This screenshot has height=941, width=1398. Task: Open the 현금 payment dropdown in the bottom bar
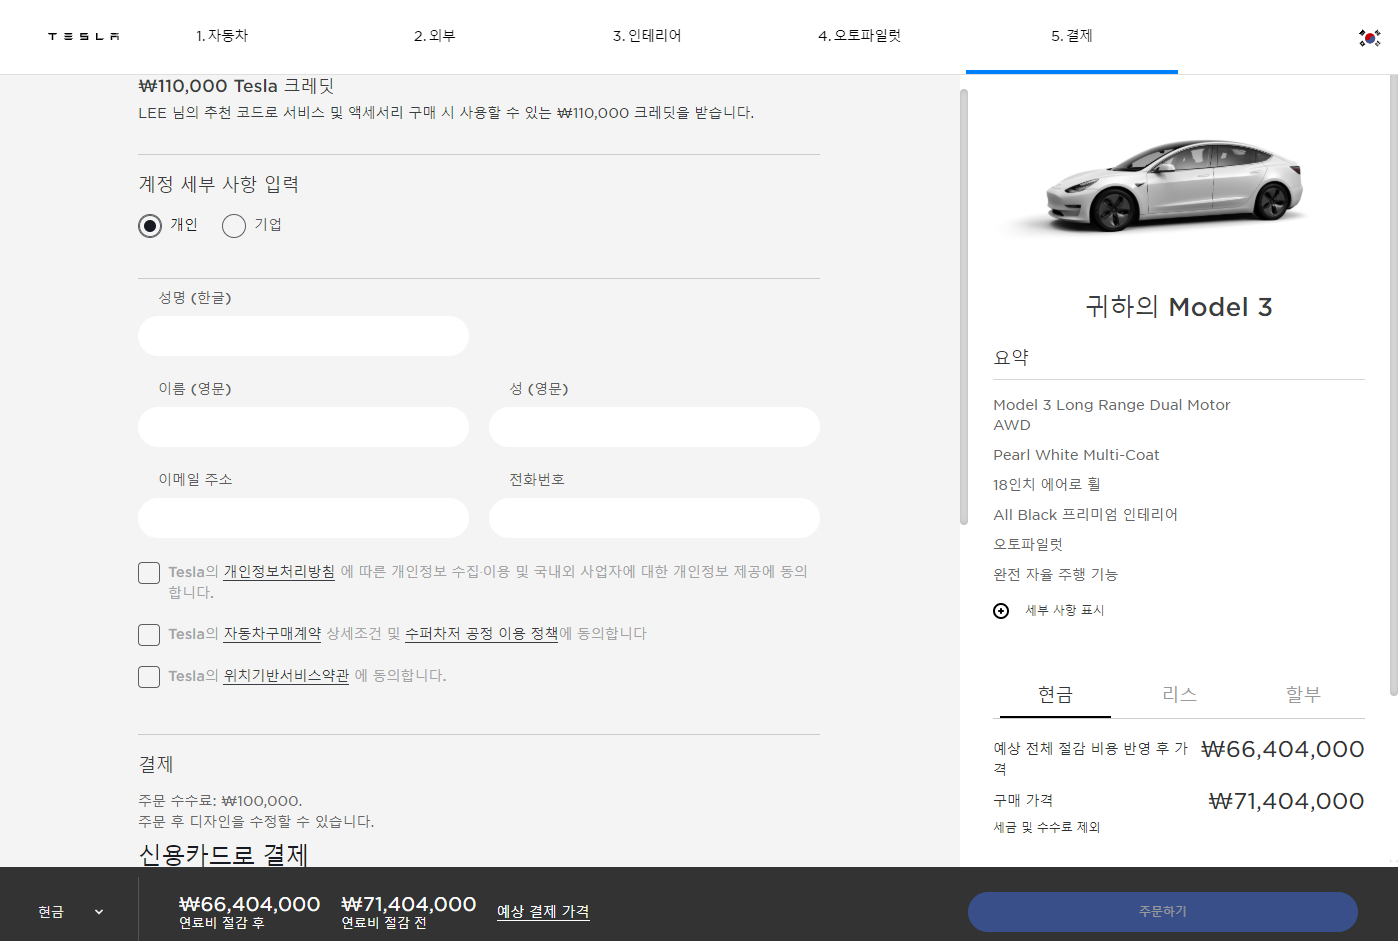(70, 912)
